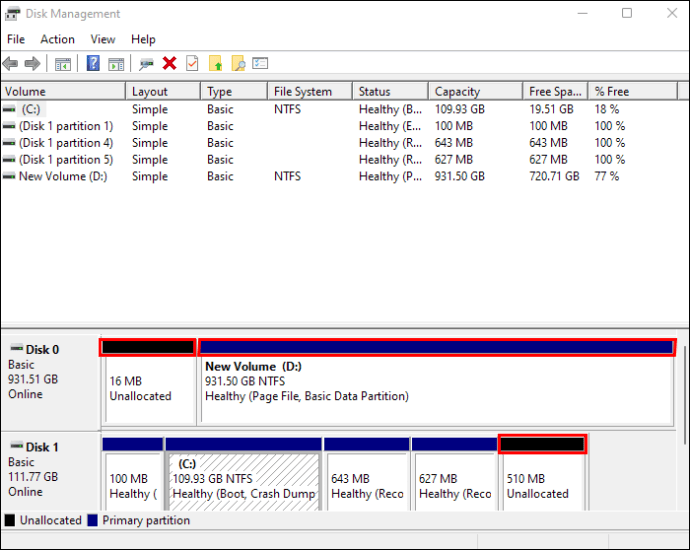Select the "(Disk 1 partition 4)" volume name
Image resolution: width=690 pixels, height=550 pixels.
pyautogui.click(x=66, y=143)
